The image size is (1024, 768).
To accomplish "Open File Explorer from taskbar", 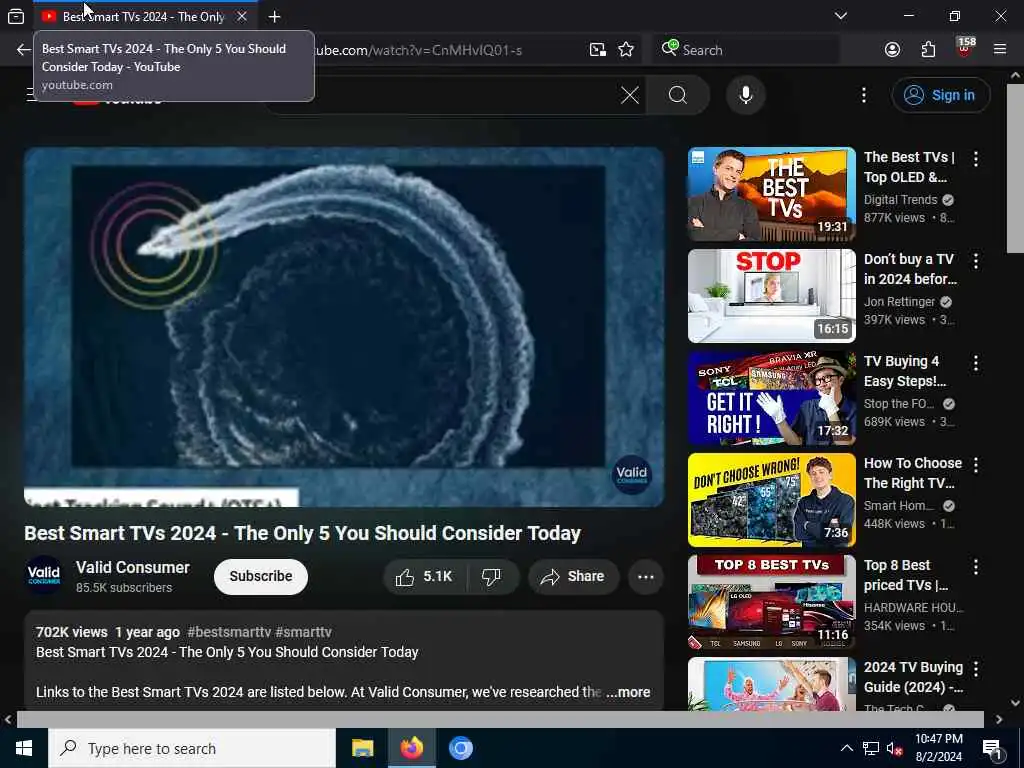I will point(362,748).
